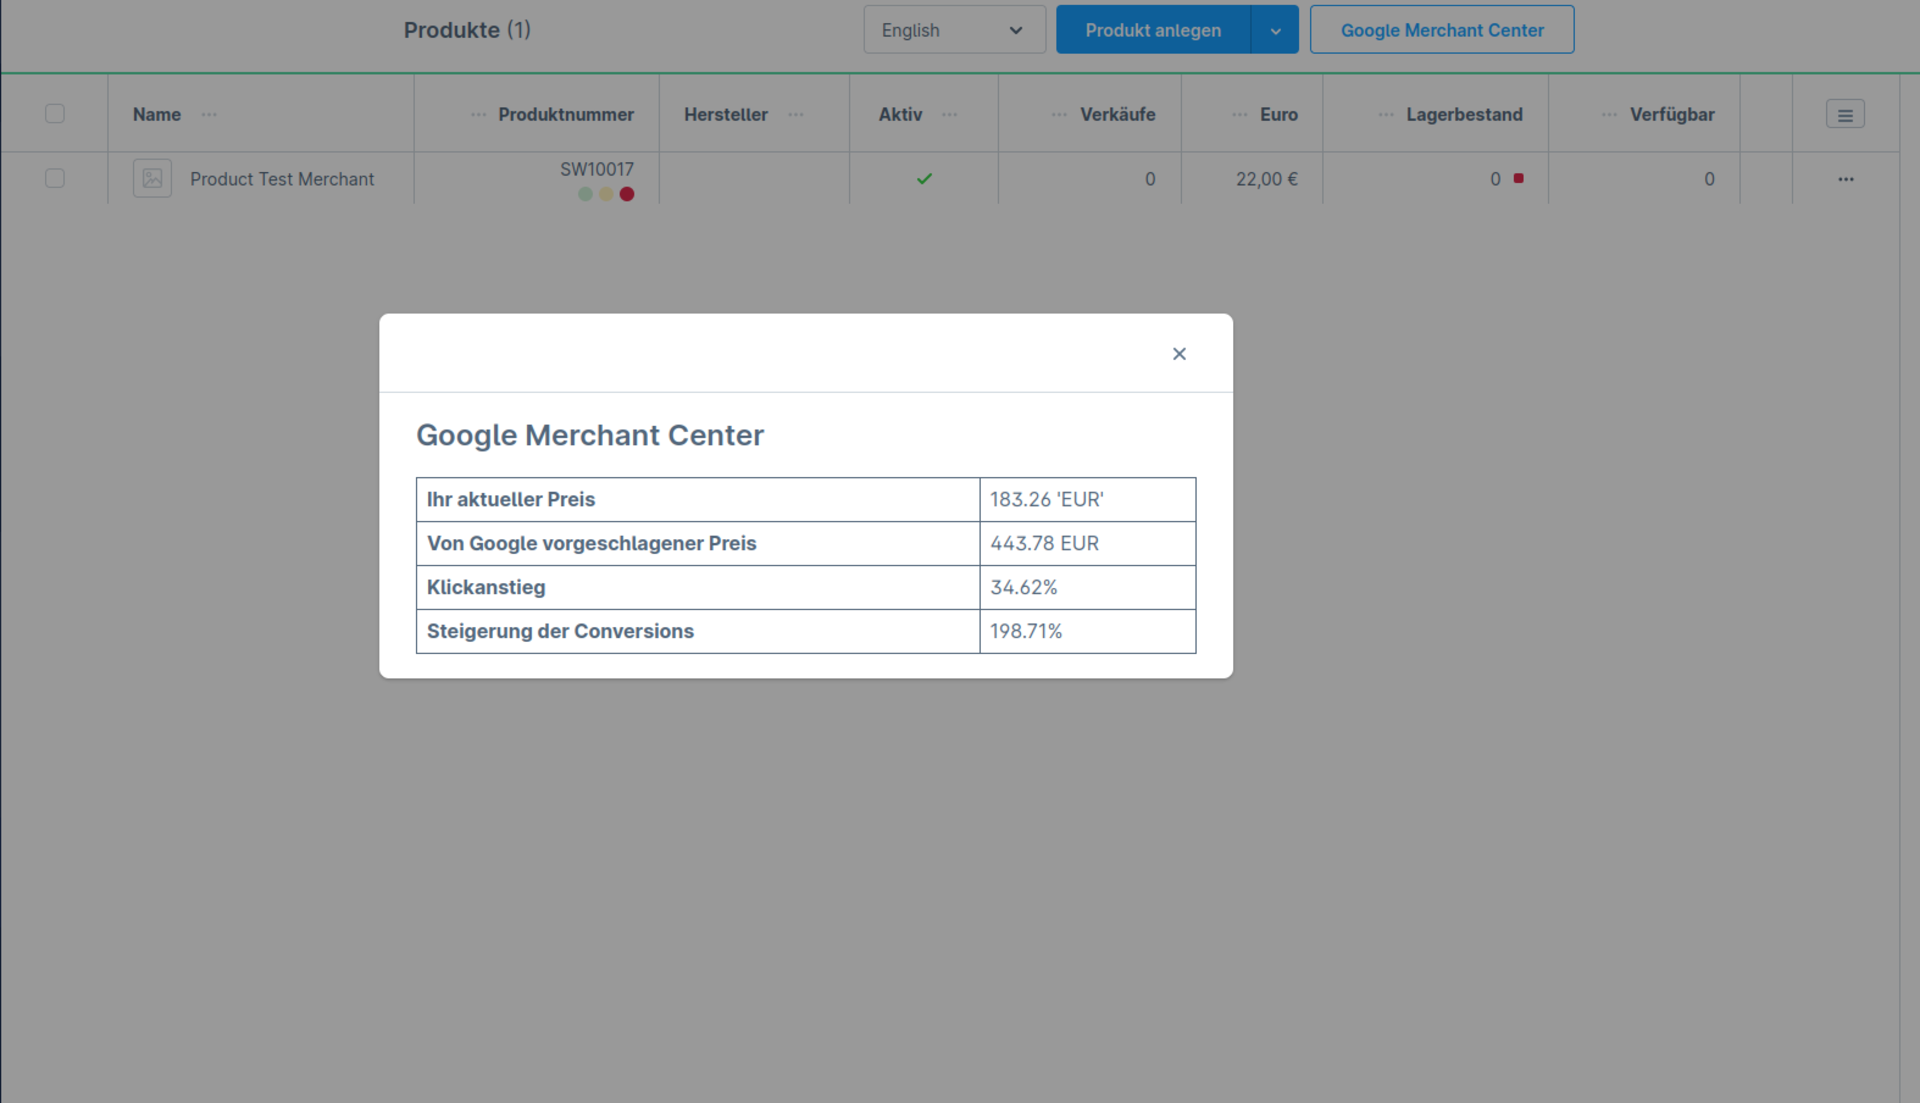Open the Hersteller column options dots
This screenshot has width=1920, height=1103.
coord(796,115)
